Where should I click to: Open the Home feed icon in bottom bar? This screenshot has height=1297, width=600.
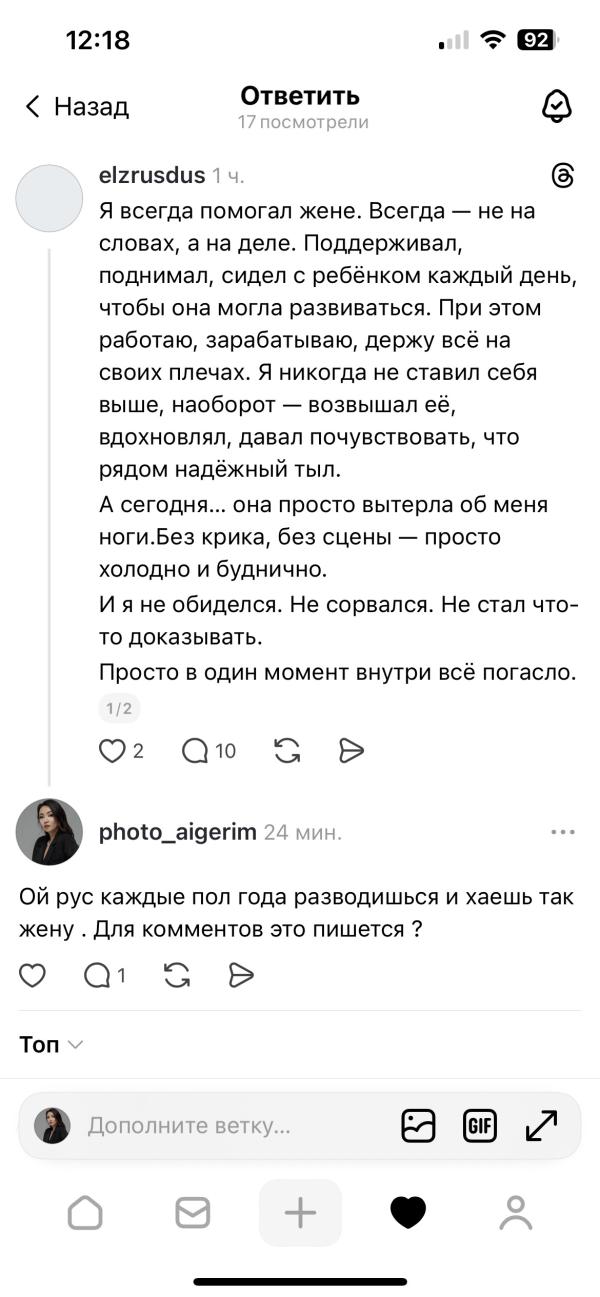pyautogui.click(x=85, y=1212)
